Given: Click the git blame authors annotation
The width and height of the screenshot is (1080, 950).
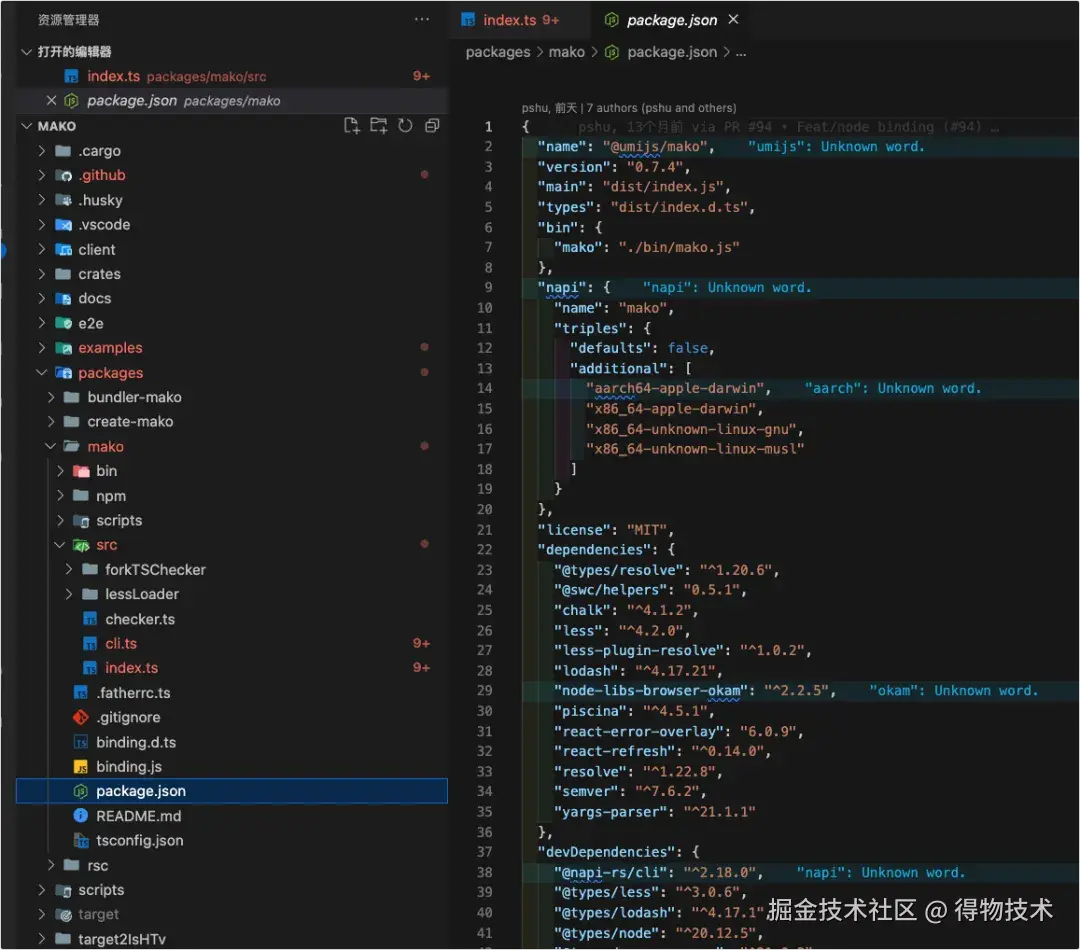Looking at the screenshot, I should (629, 108).
